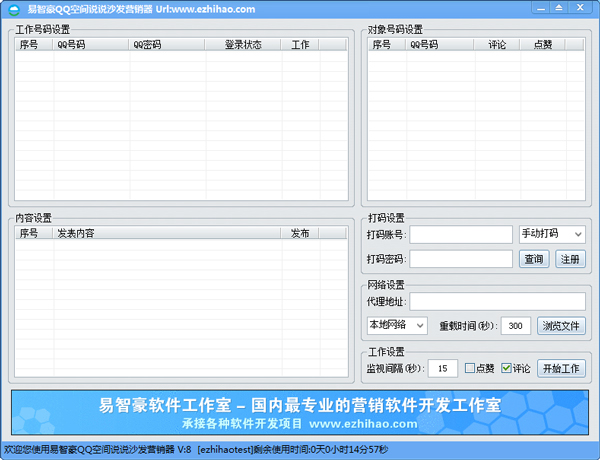Click the 打码密码 input field

(x=460, y=259)
